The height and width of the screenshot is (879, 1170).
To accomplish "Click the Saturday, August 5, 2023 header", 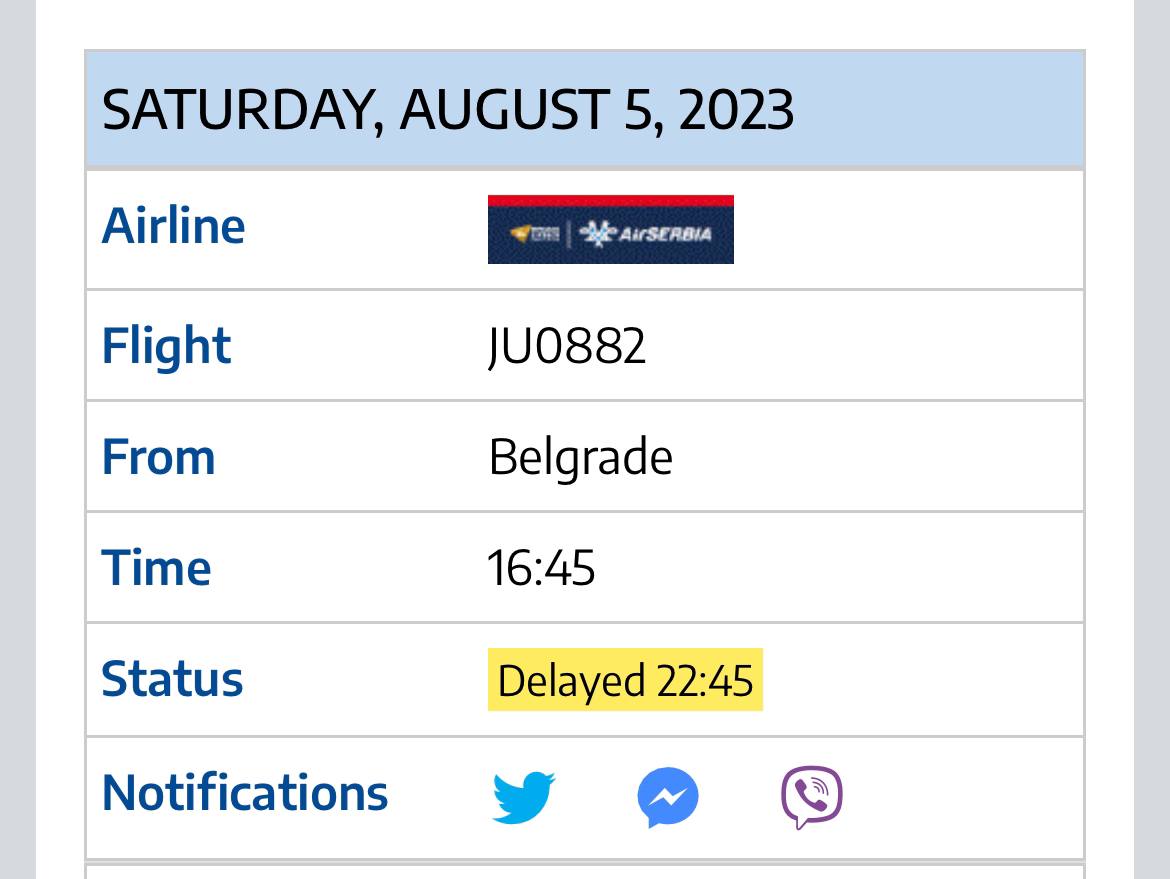I will (585, 109).
